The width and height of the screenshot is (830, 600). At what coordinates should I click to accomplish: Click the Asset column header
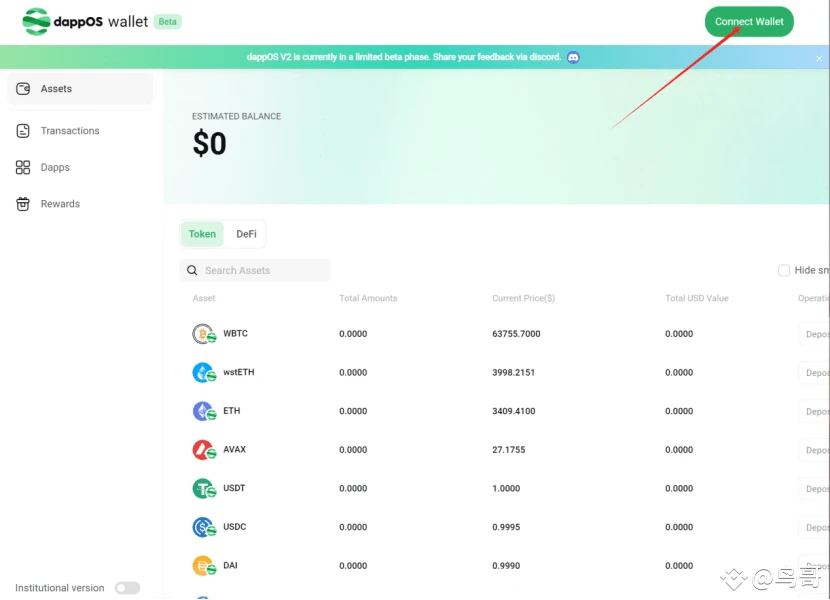[204, 298]
